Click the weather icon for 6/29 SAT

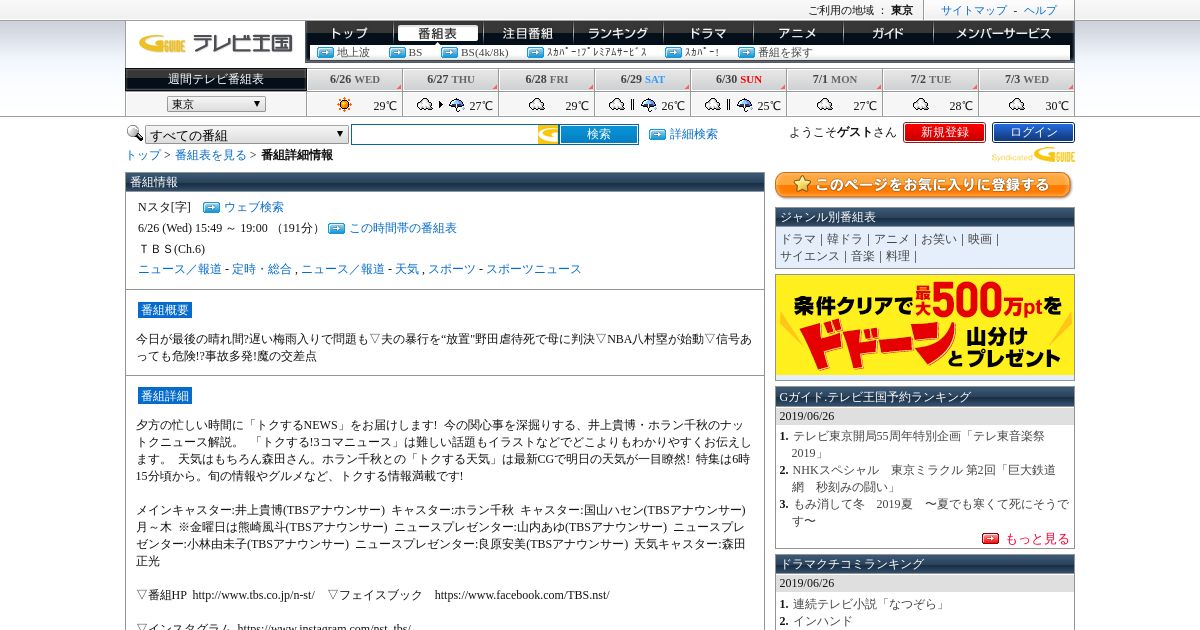(x=632, y=104)
